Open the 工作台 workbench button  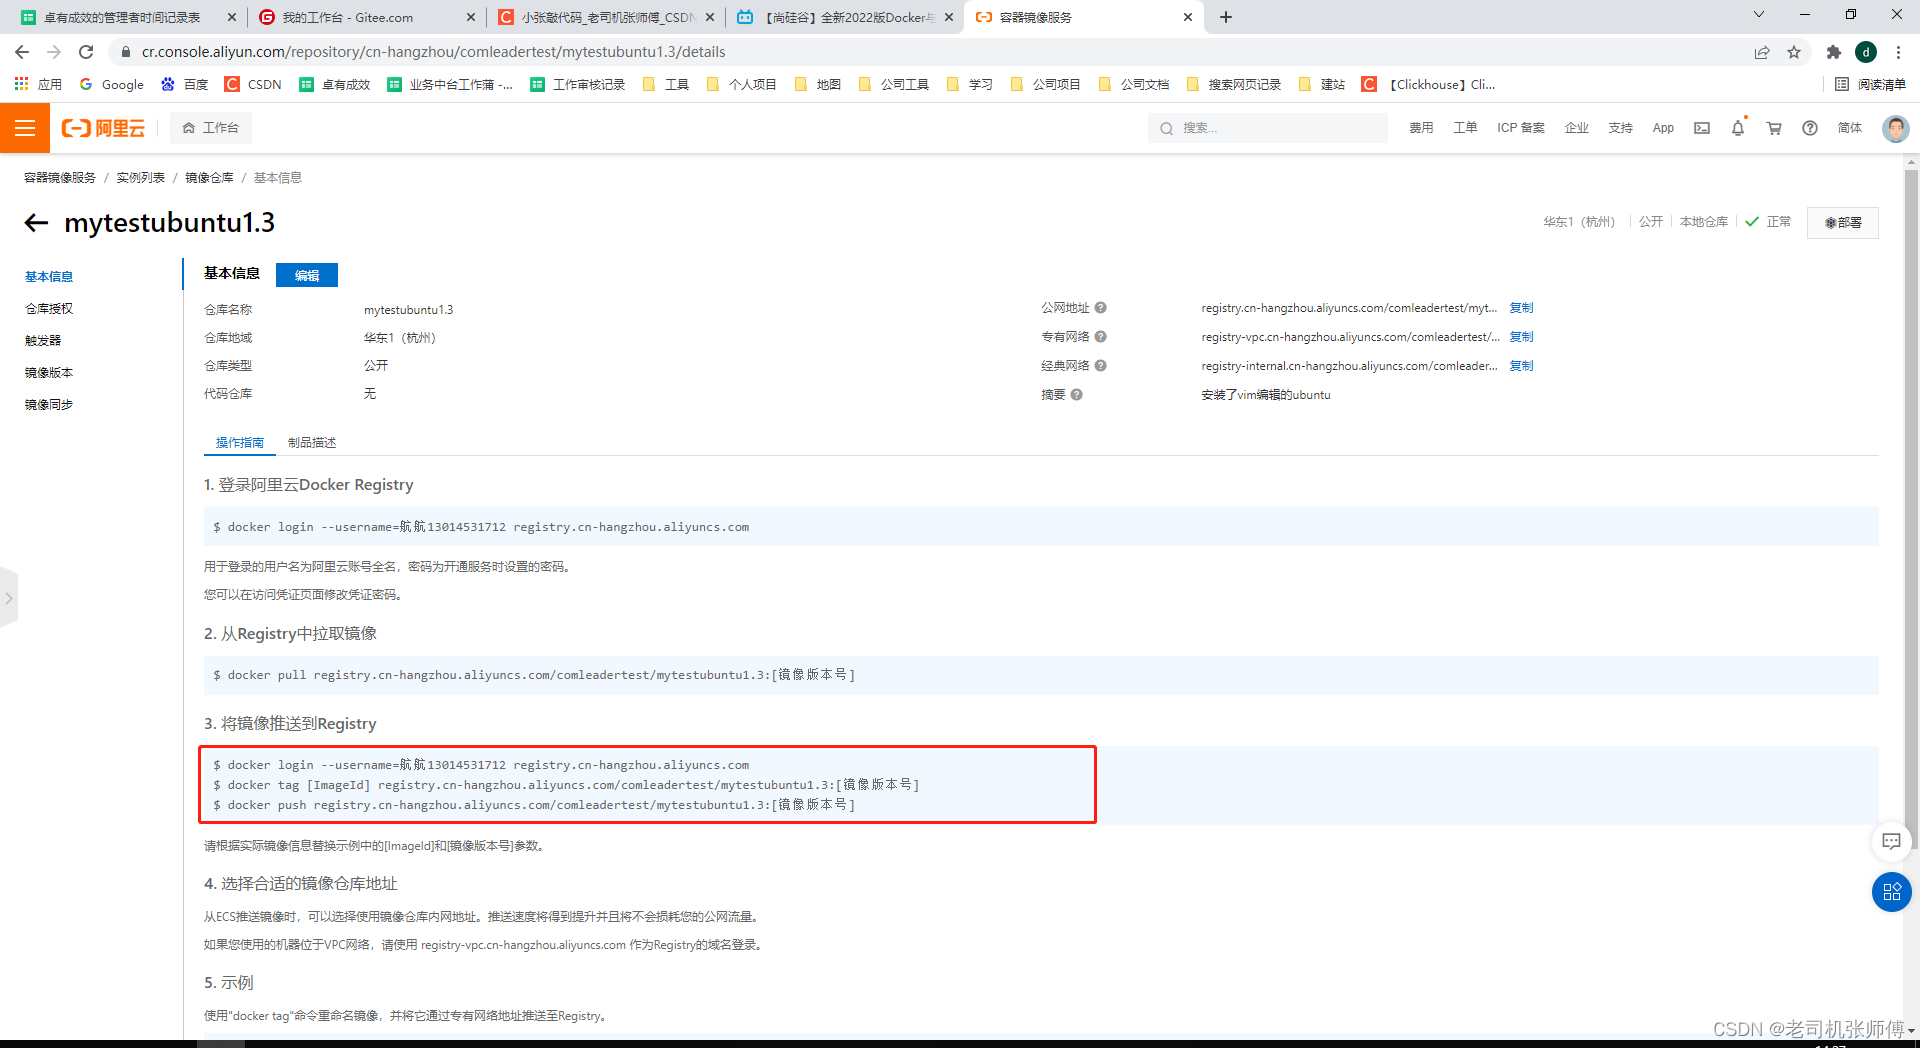tap(210, 128)
